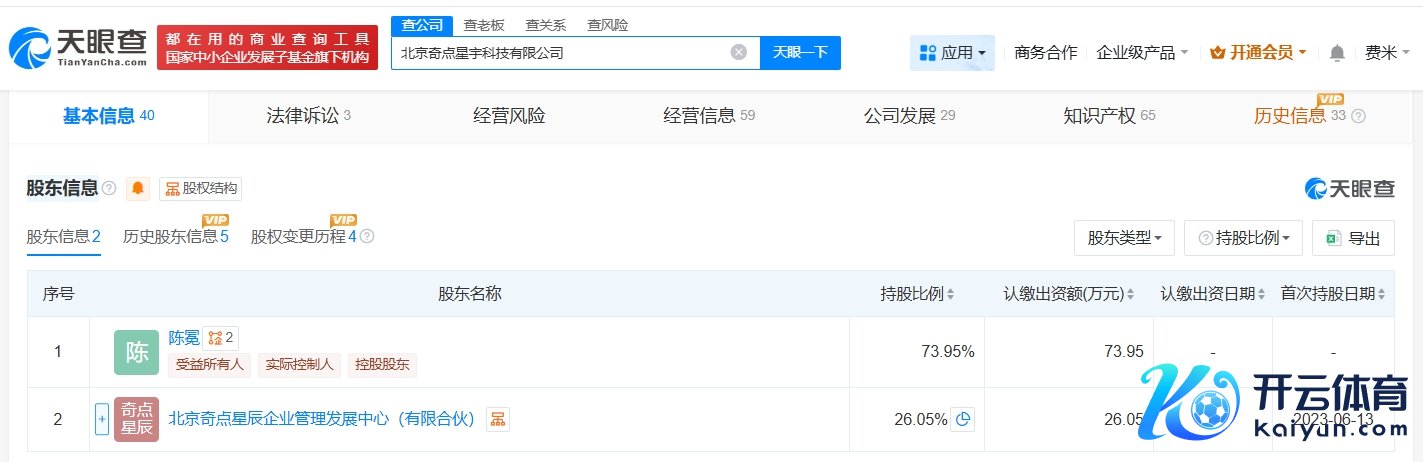Open the 股东类型 dropdown filter
Screen dimensions: 1423x462
click(1124, 238)
